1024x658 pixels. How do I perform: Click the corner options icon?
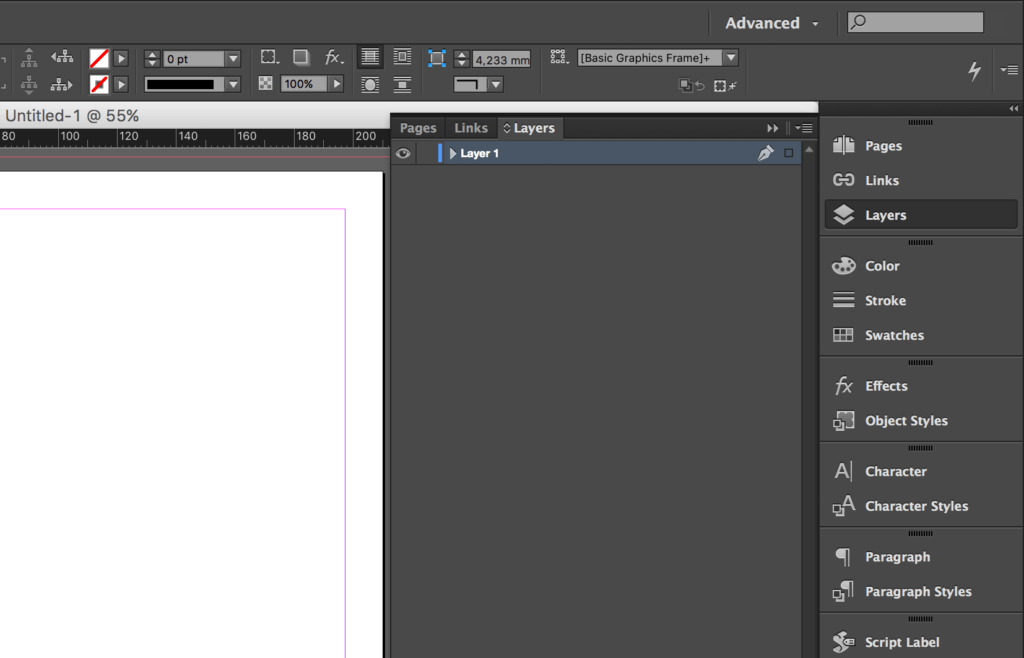[269, 57]
